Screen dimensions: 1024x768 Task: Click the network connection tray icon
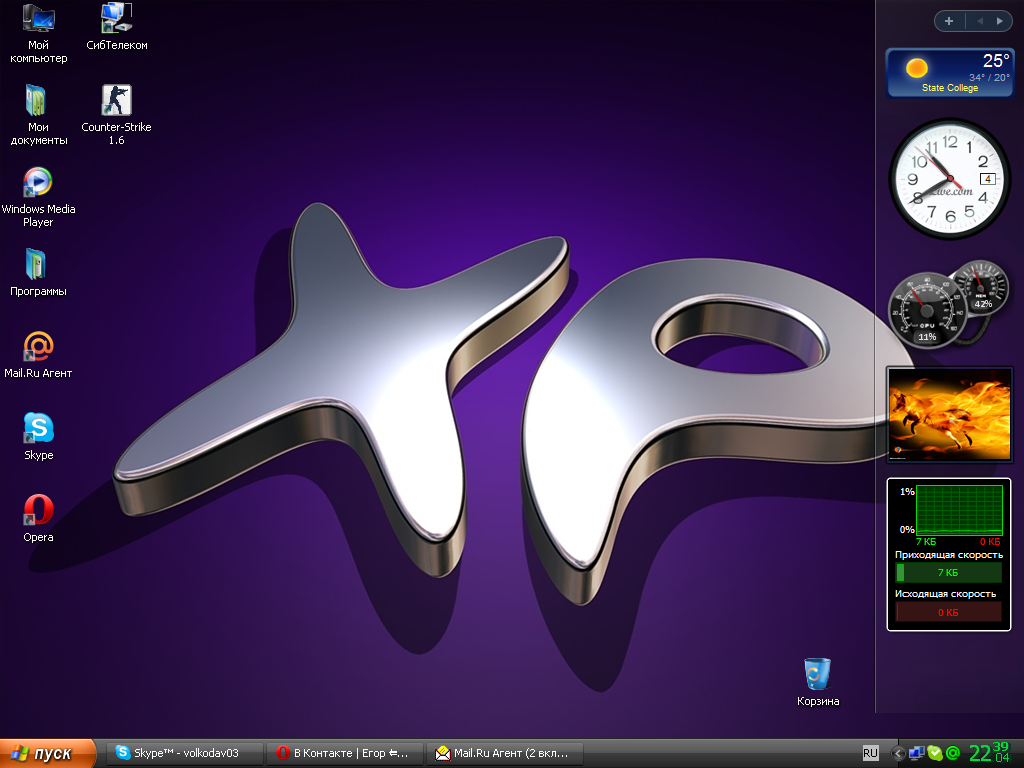(x=917, y=753)
